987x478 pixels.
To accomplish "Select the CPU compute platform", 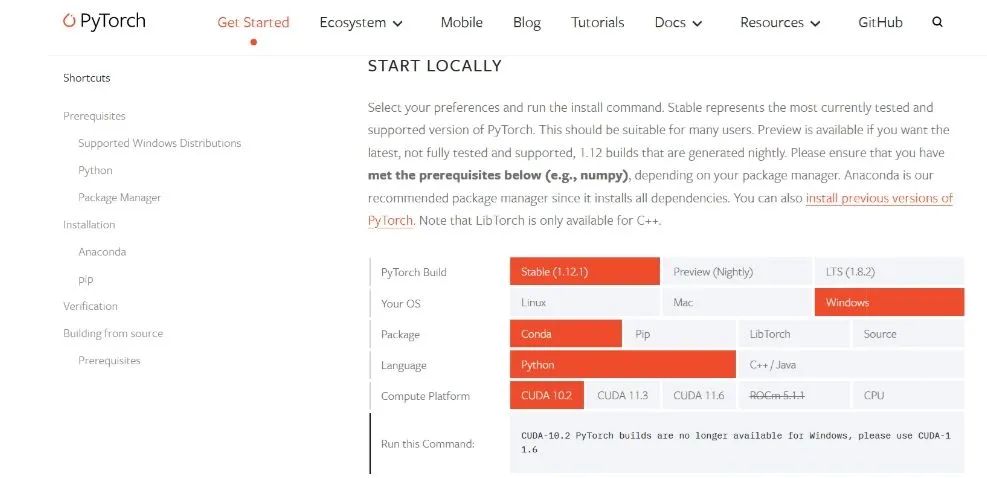I will coord(908,395).
